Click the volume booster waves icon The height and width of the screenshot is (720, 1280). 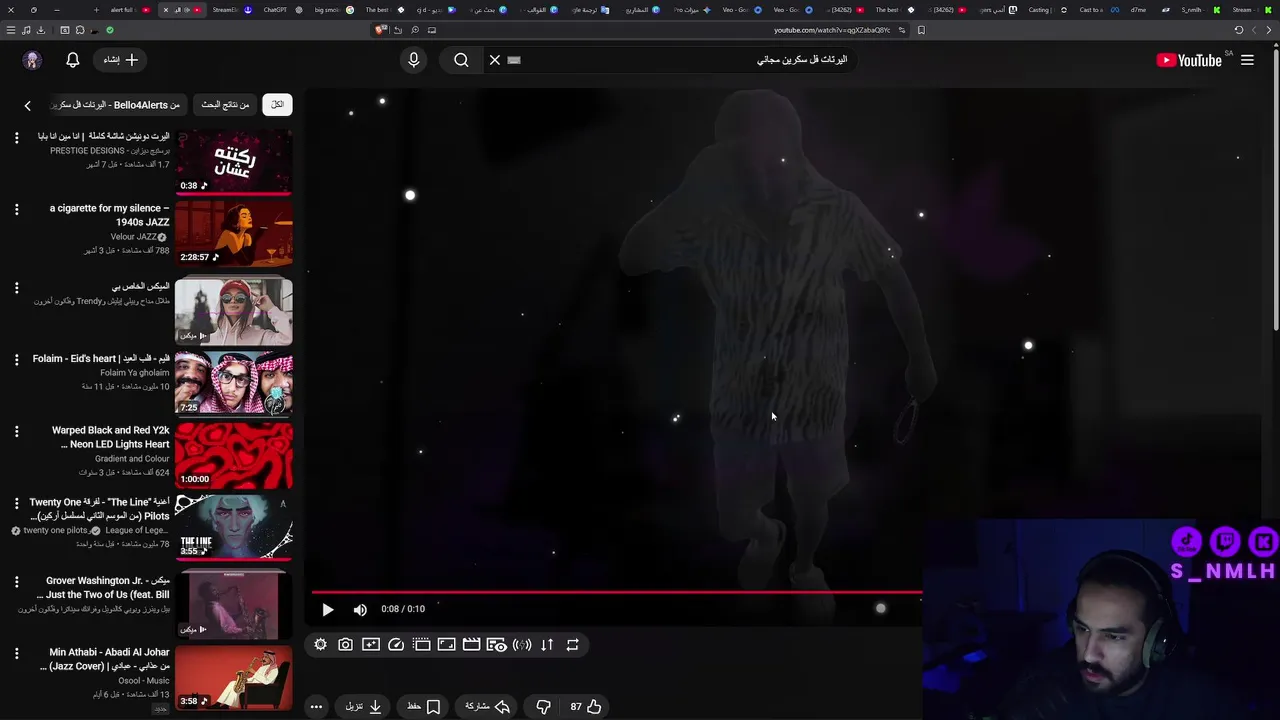pos(522,645)
